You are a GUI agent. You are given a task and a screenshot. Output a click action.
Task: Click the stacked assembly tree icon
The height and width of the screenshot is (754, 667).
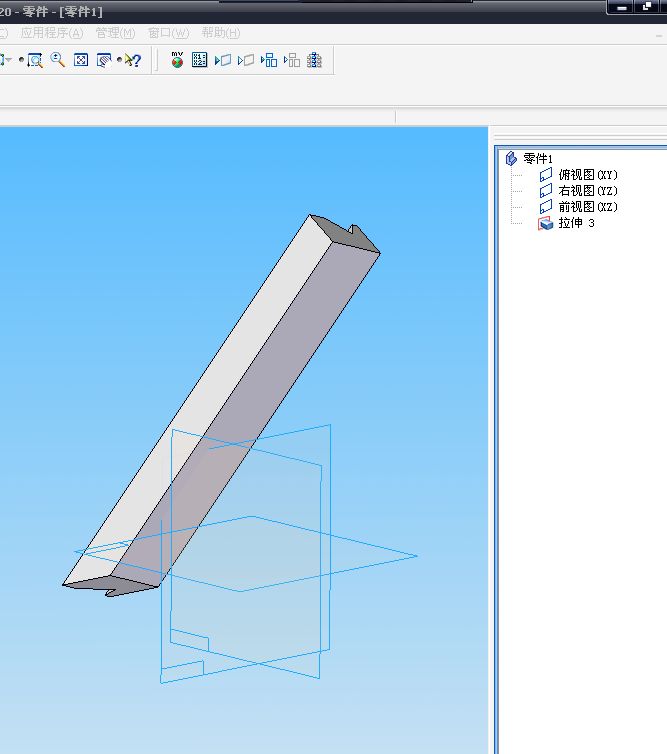[315, 60]
